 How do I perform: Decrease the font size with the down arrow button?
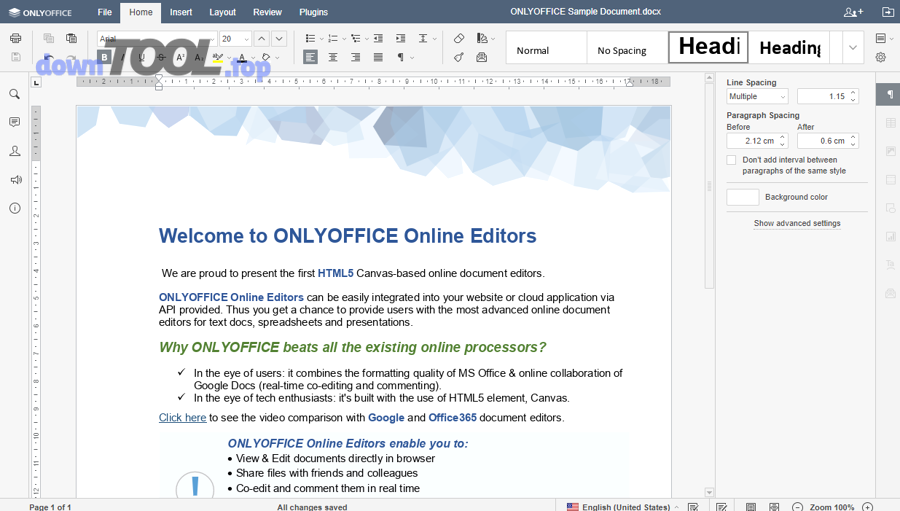pyautogui.click(x=279, y=38)
